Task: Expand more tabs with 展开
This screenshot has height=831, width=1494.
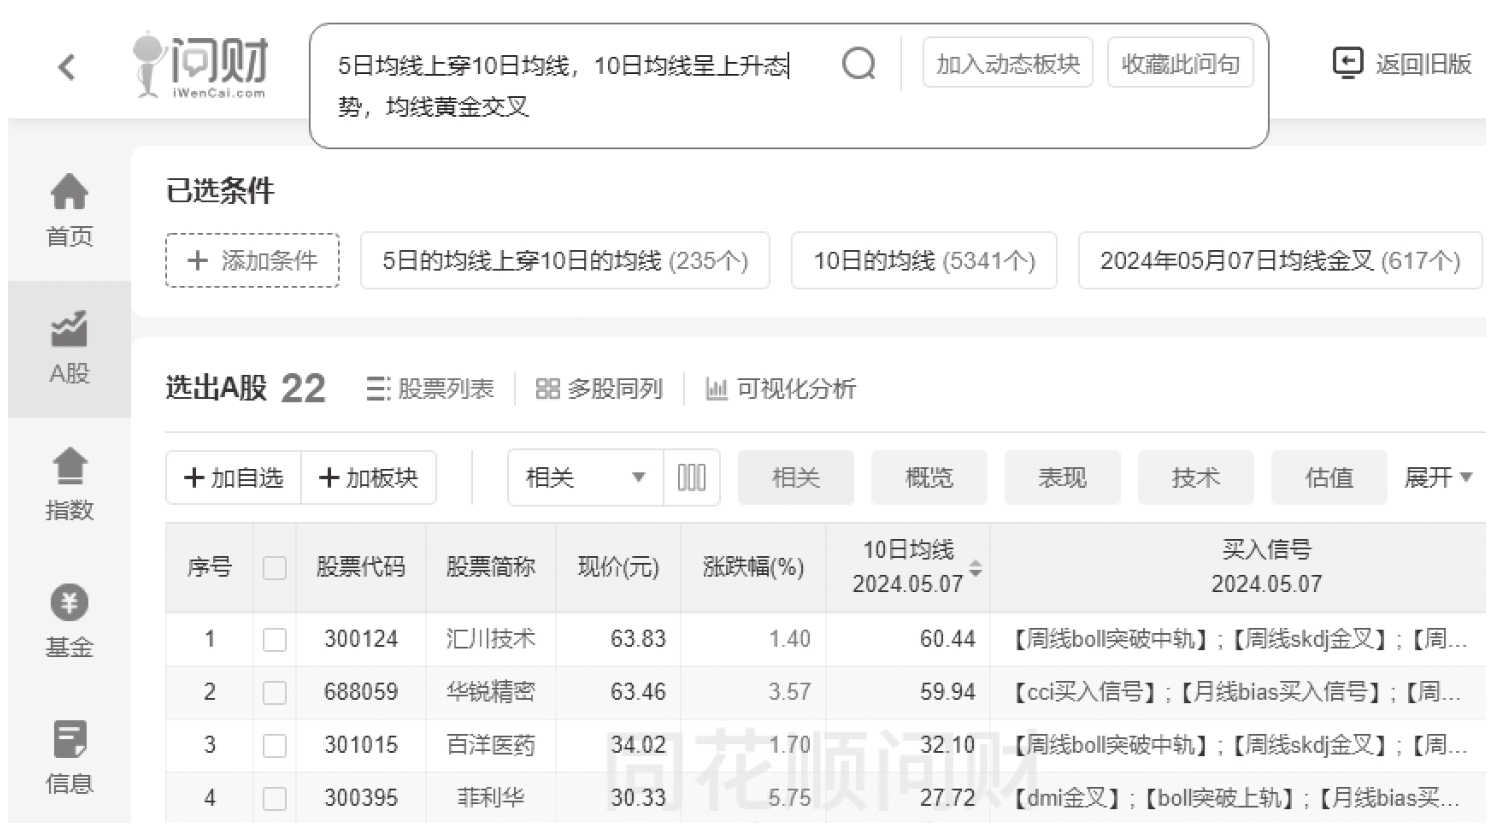Action: [x=1438, y=477]
